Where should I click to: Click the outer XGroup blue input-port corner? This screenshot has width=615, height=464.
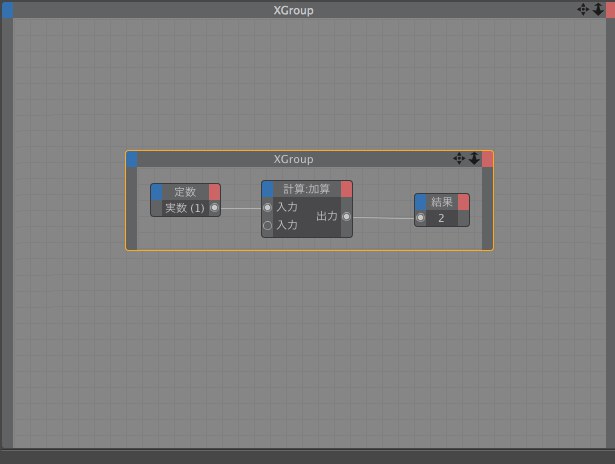(x=7, y=10)
